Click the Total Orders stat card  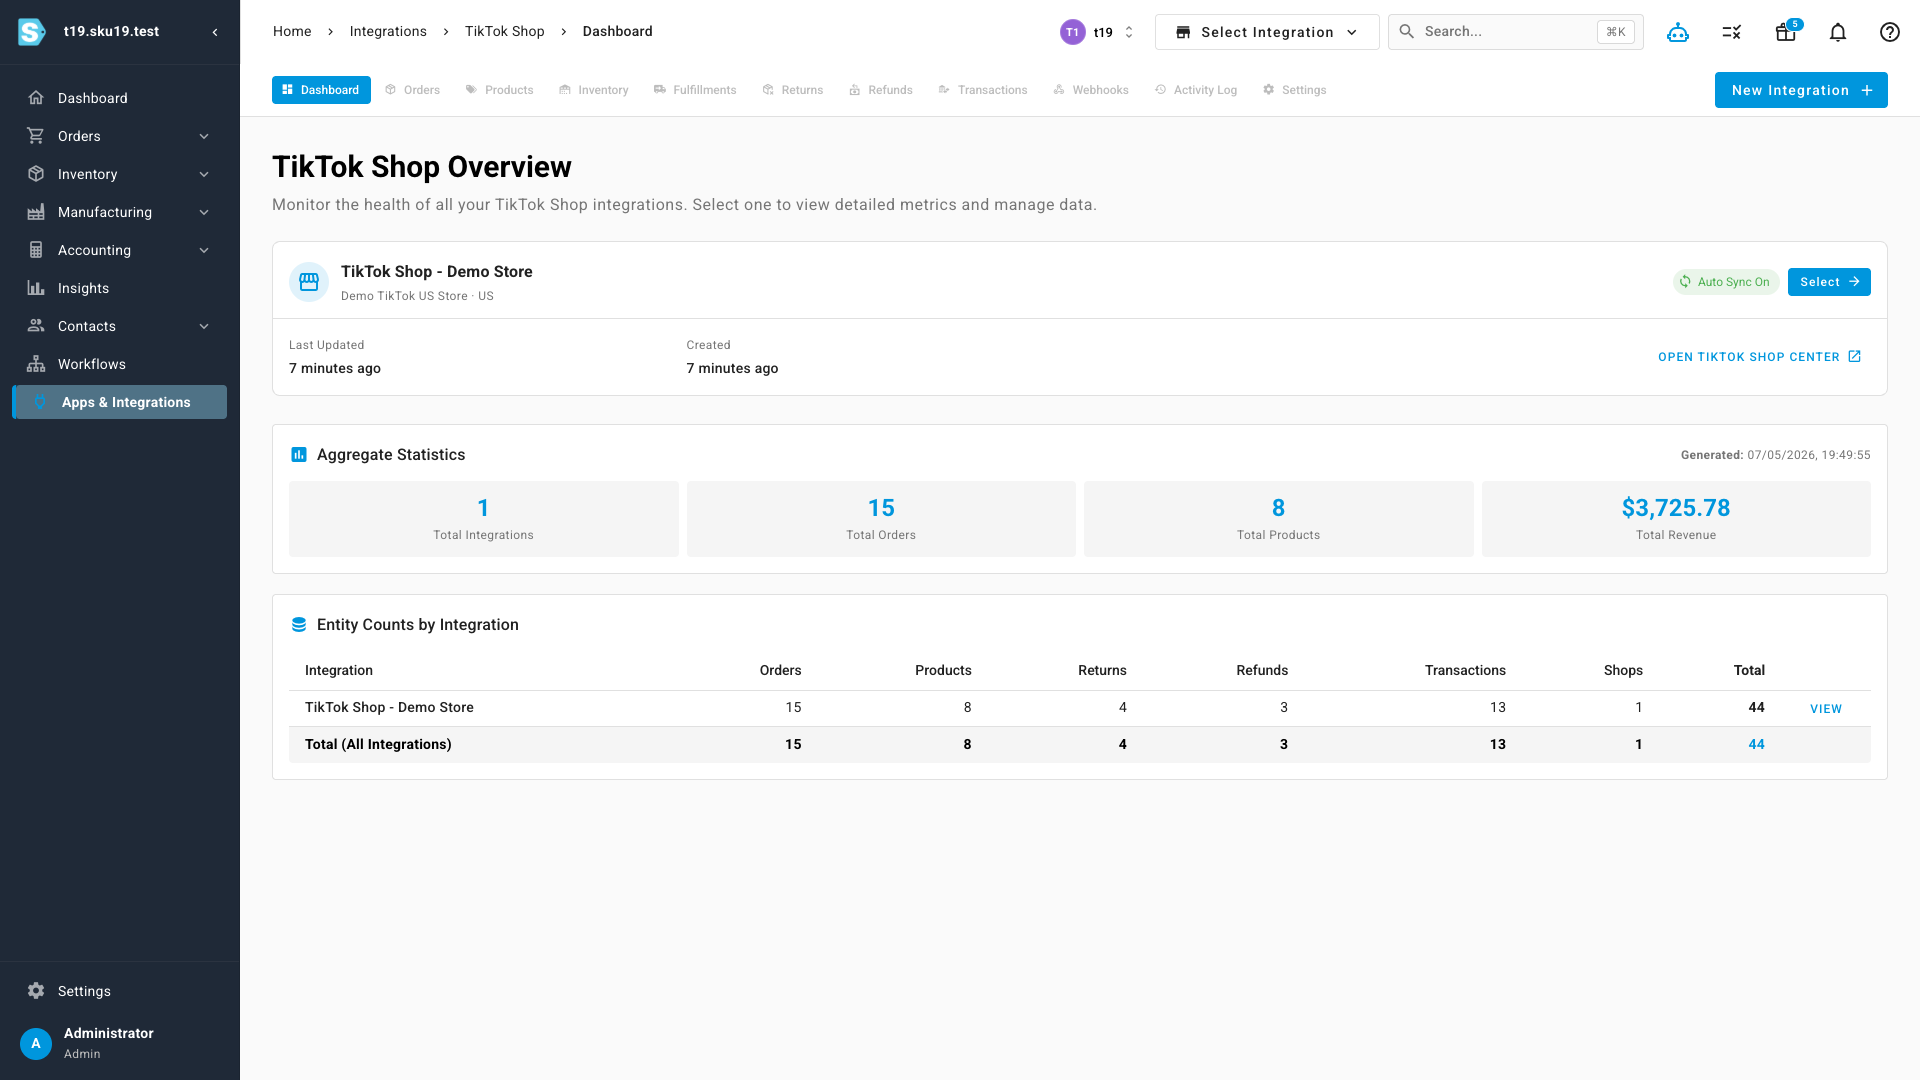pos(881,519)
